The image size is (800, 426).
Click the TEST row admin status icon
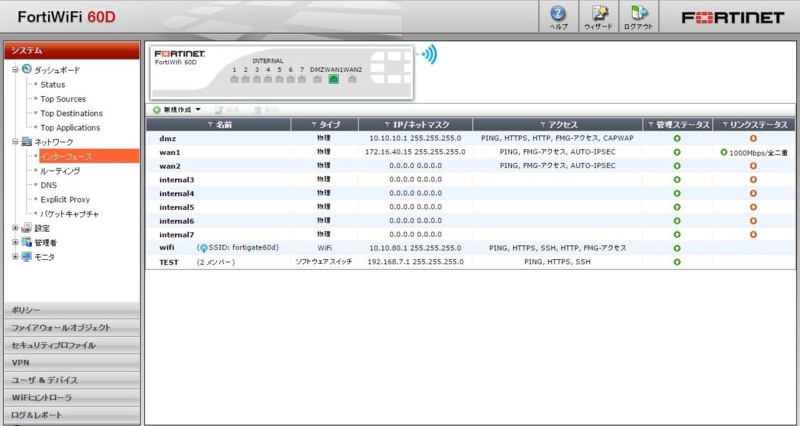[x=677, y=262]
